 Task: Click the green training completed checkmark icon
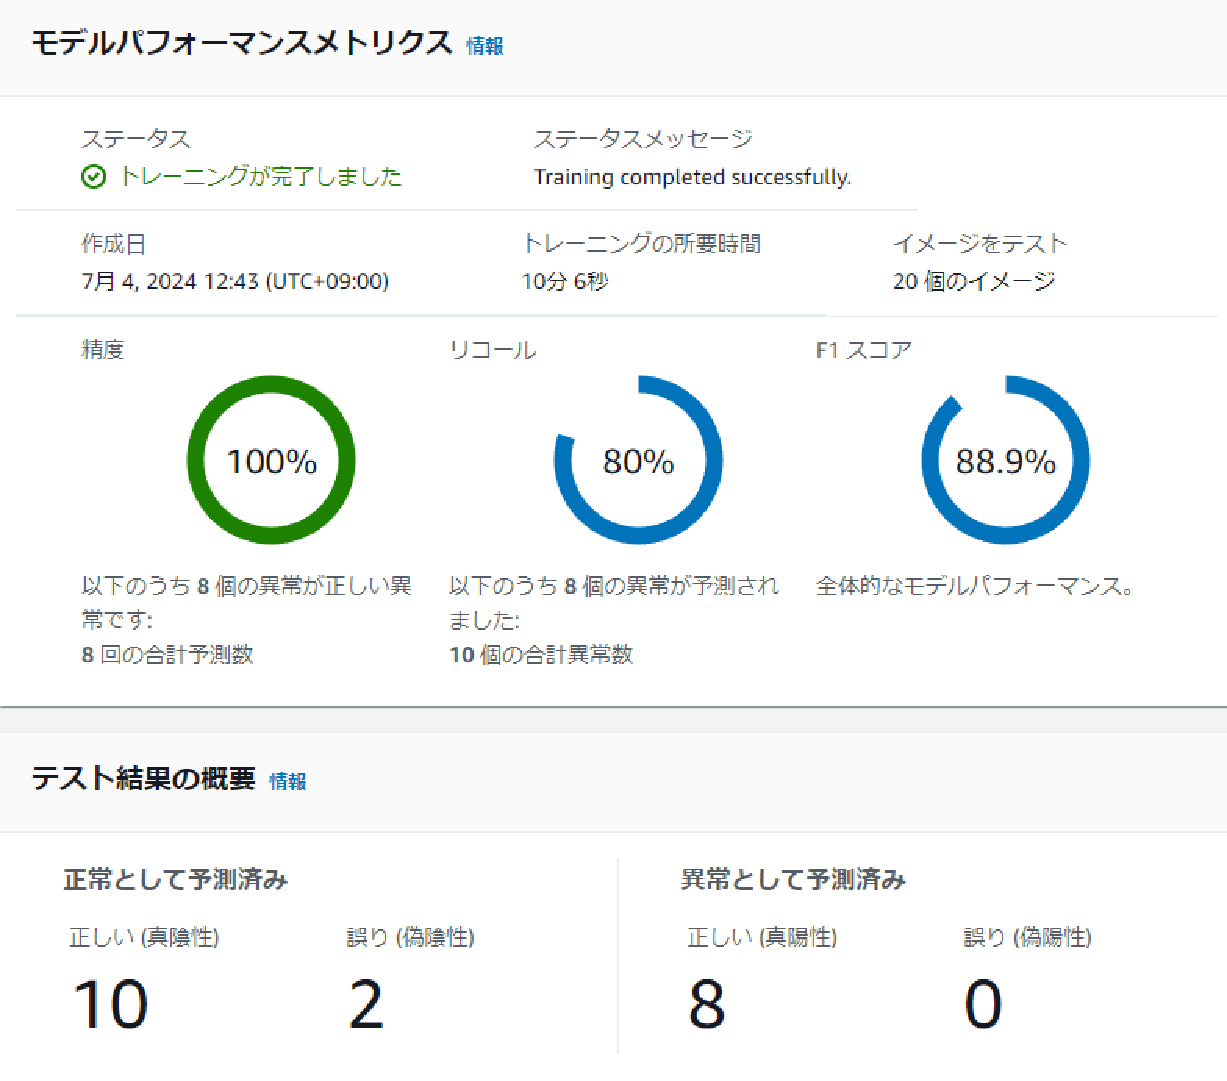click(93, 176)
